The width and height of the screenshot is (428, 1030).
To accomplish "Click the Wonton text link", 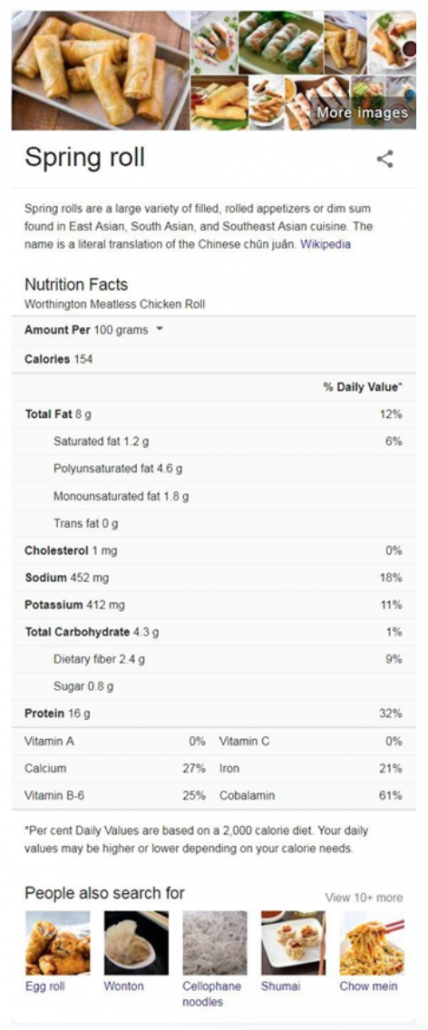I will click(123, 986).
